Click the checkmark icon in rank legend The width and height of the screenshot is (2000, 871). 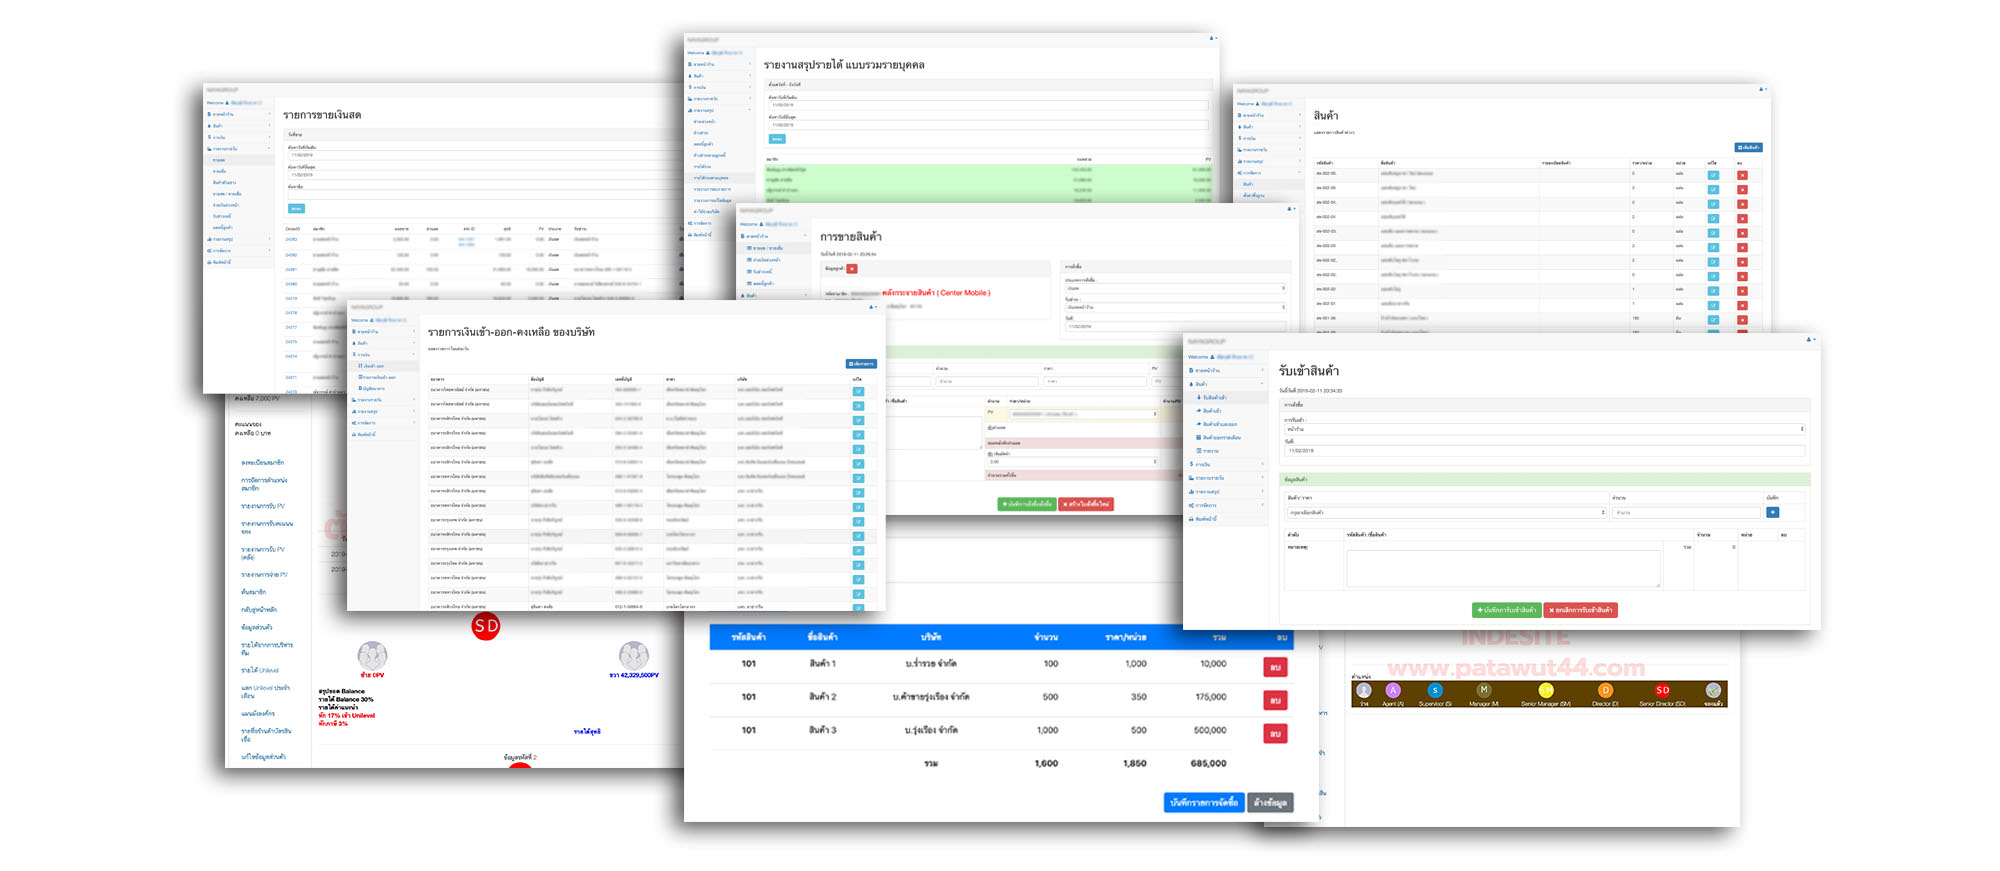click(x=1714, y=690)
